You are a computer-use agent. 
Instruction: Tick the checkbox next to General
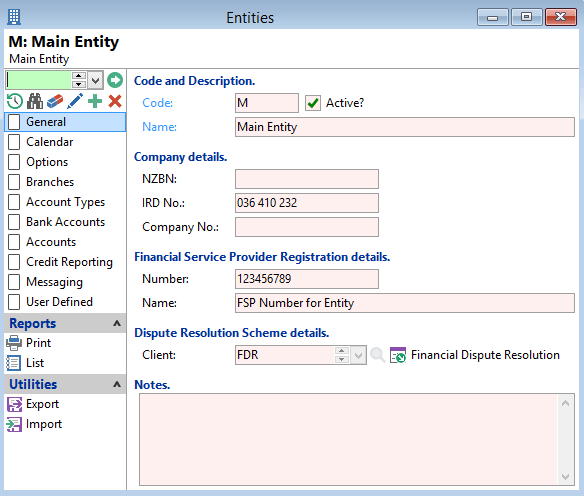(14, 122)
